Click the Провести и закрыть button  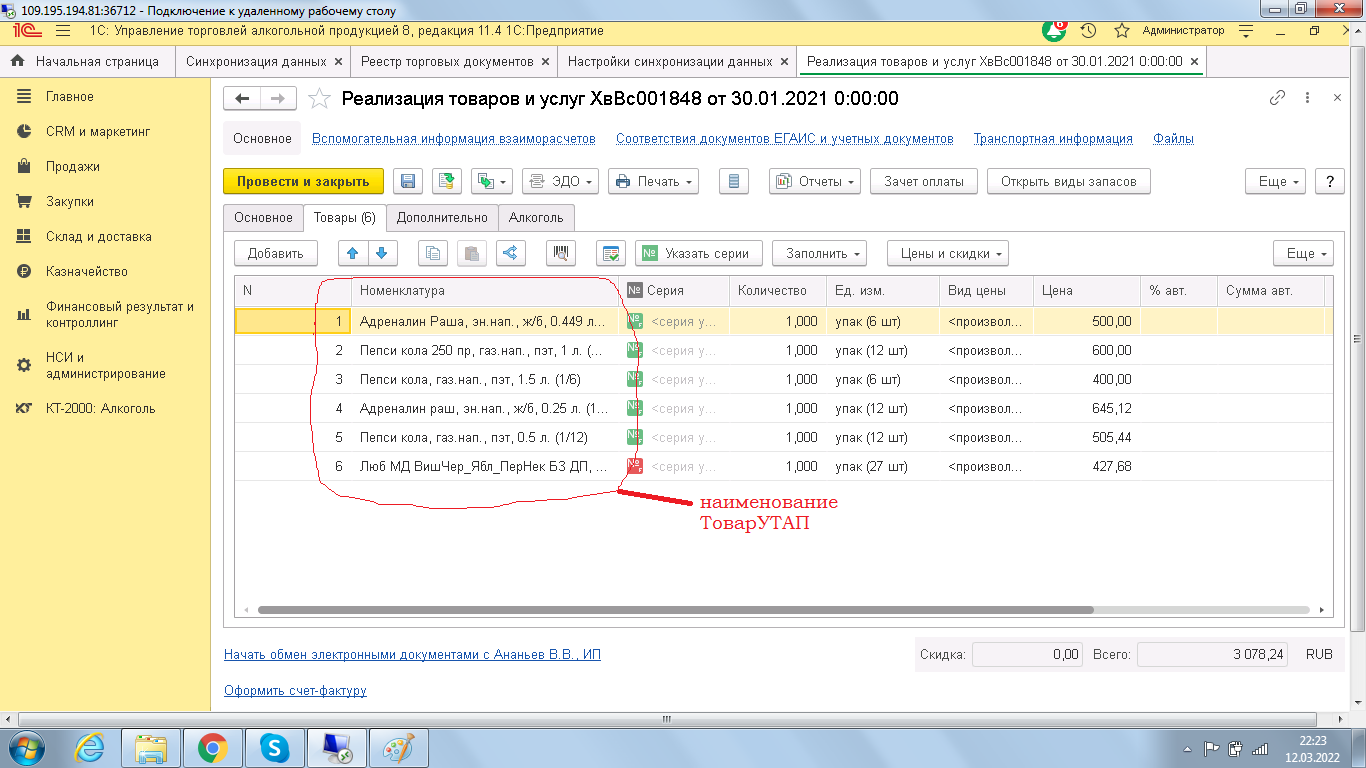[x=303, y=181]
